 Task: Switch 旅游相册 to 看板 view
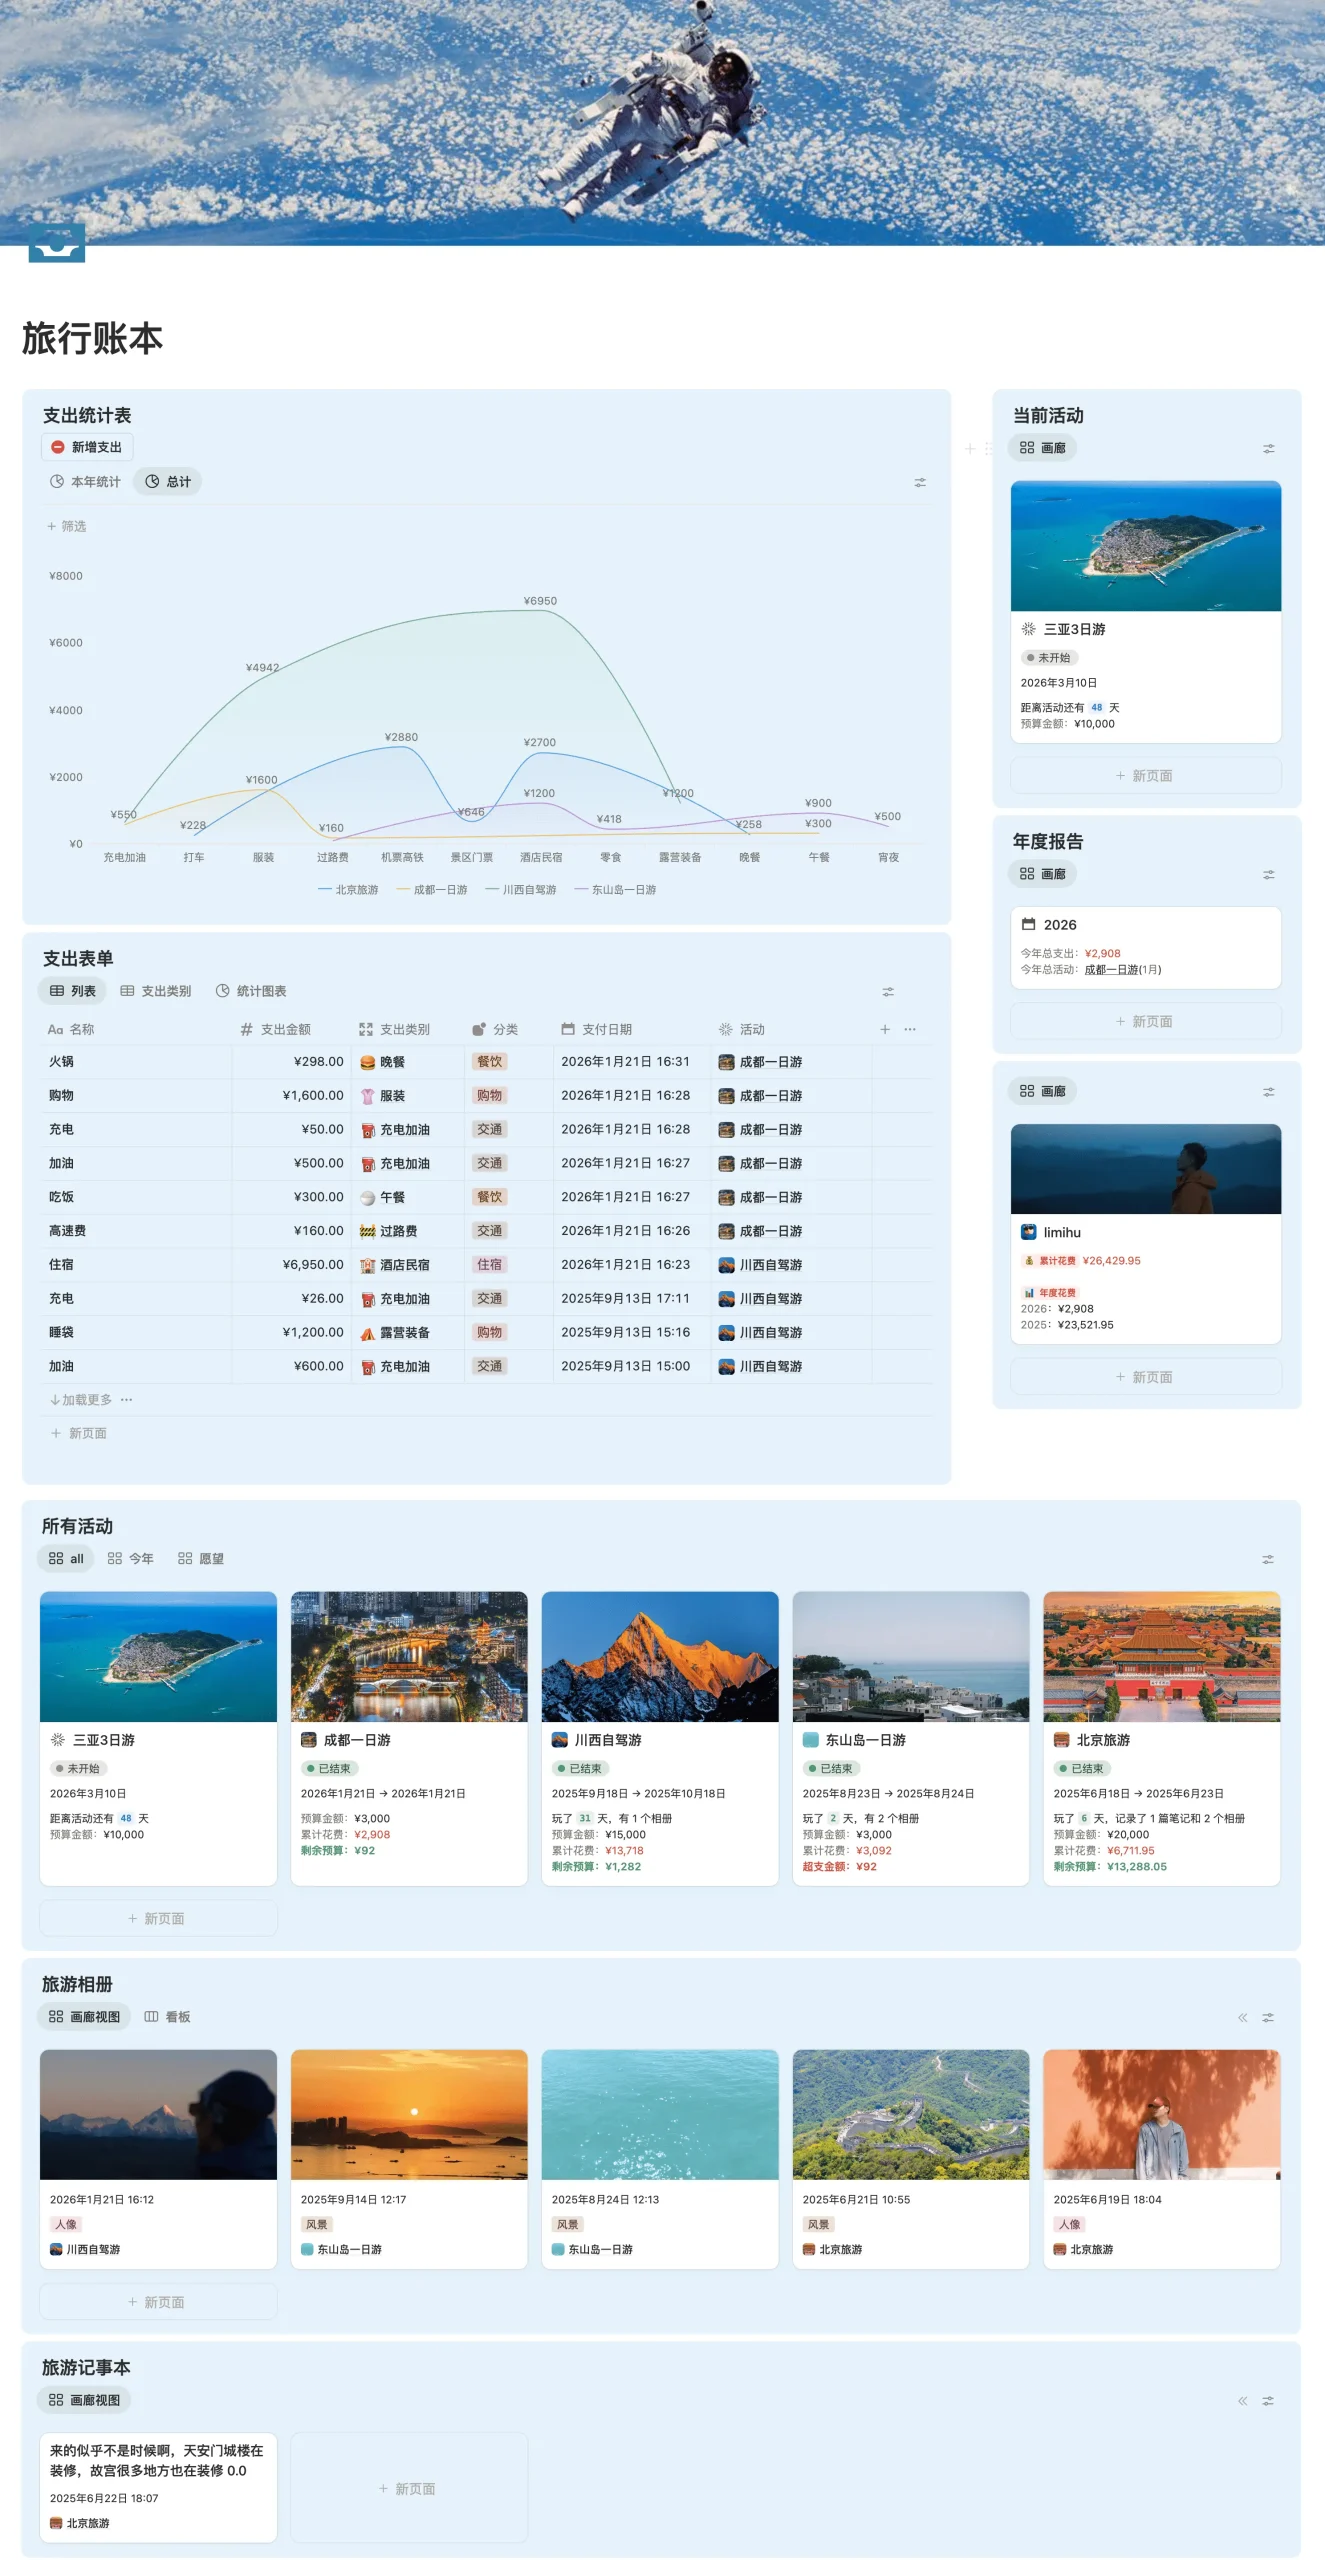pos(168,2017)
